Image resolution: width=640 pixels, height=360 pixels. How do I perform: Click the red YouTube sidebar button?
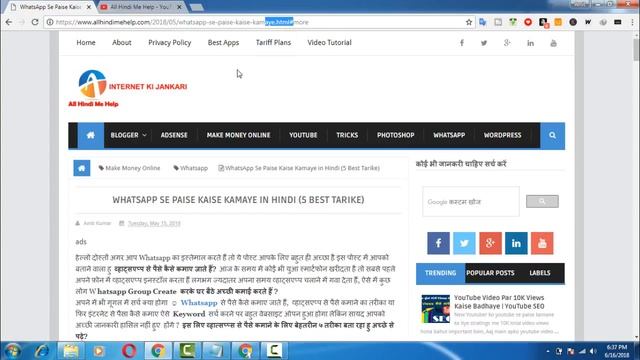tap(542, 243)
